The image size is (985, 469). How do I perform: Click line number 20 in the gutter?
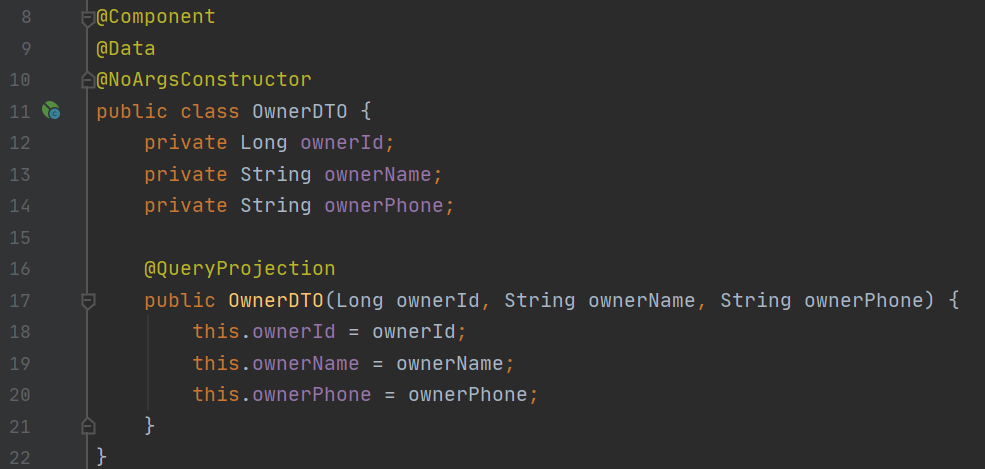click(20, 395)
